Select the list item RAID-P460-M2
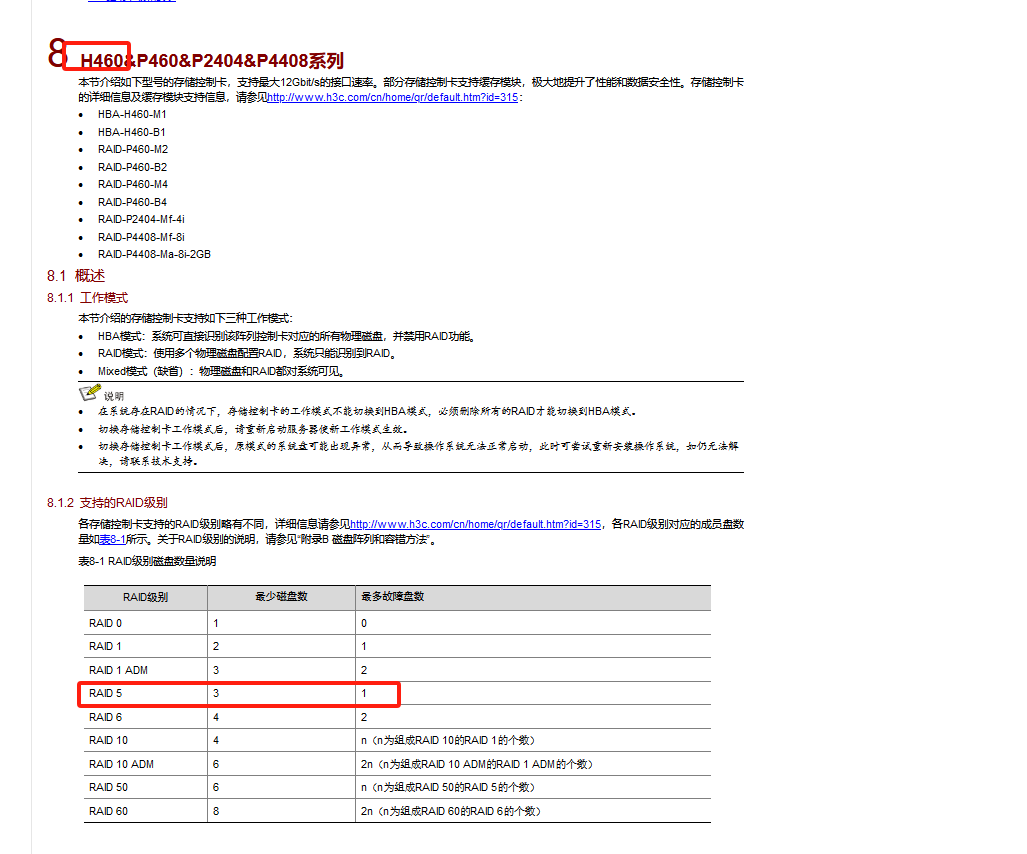 point(133,149)
